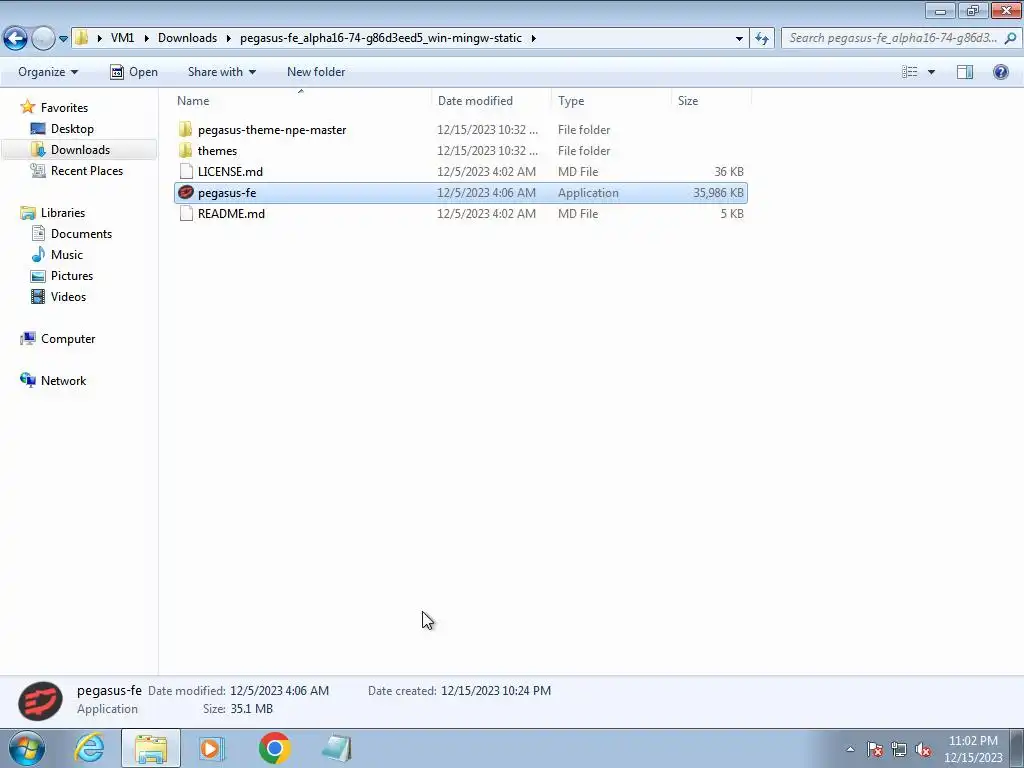Open Downloads in Favorites
Image resolution: width=1024 pixels, height=768 pixels.
coord(80,150)
